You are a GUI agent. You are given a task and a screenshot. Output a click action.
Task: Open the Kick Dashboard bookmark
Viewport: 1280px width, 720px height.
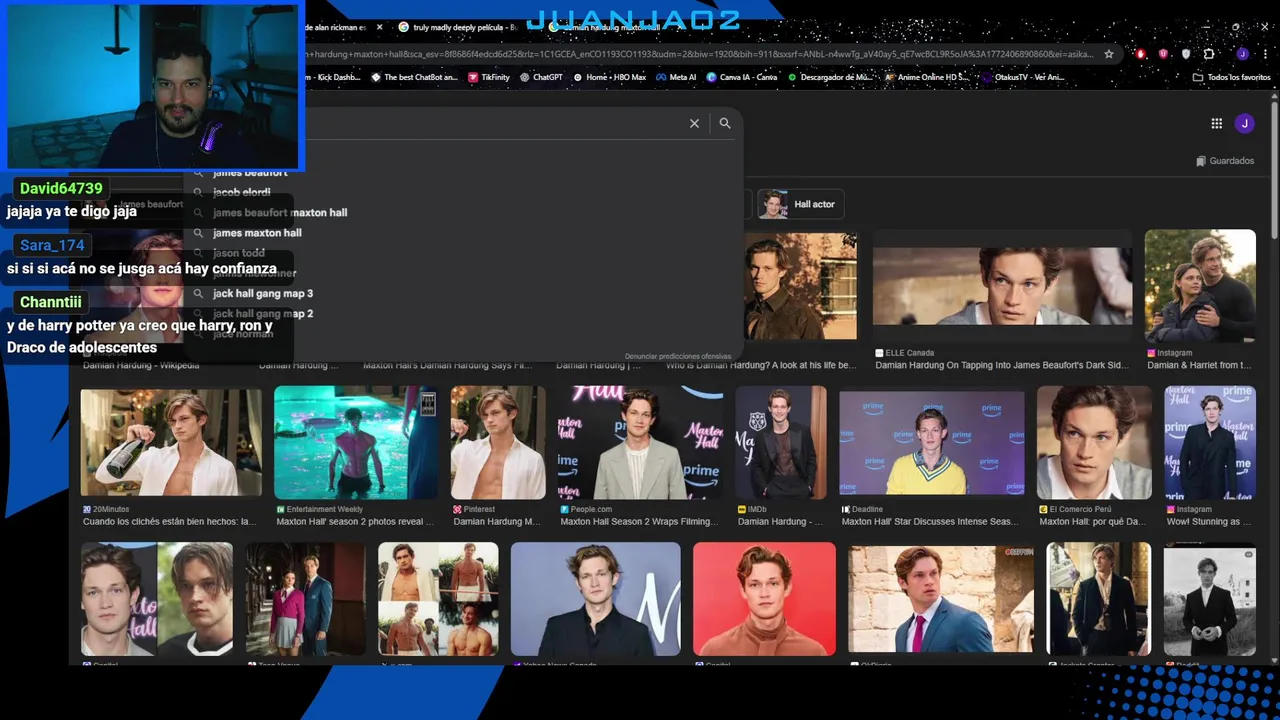pyautogui.click(x=334, y=77)
